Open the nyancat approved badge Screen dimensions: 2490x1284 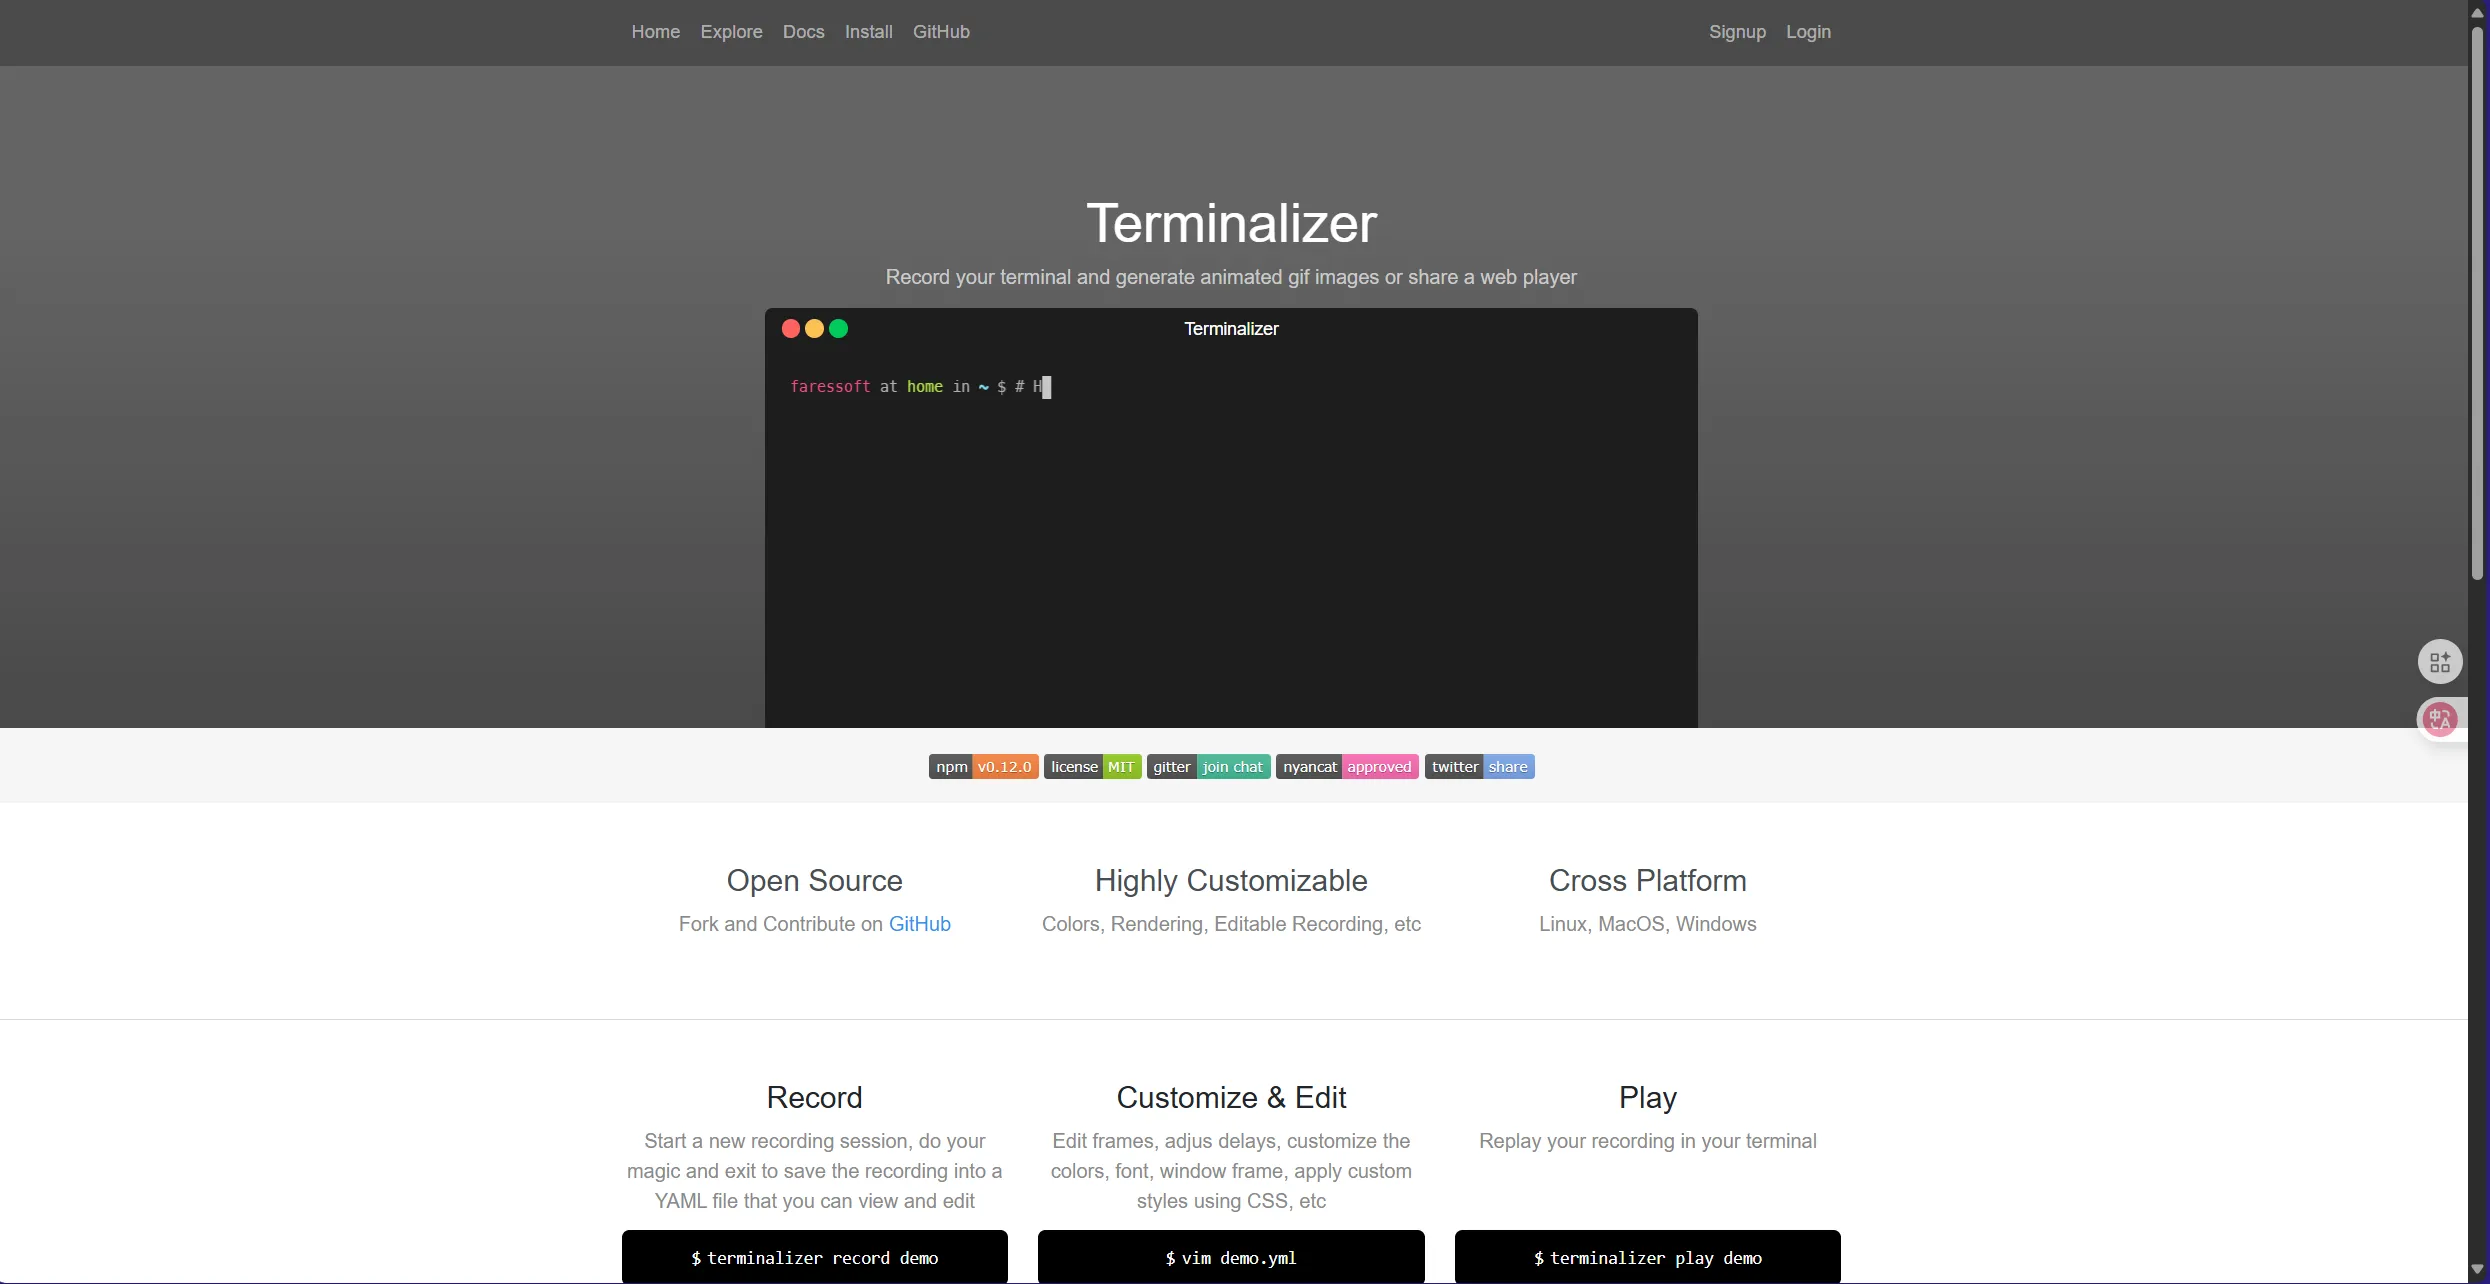click(1346, 767)
